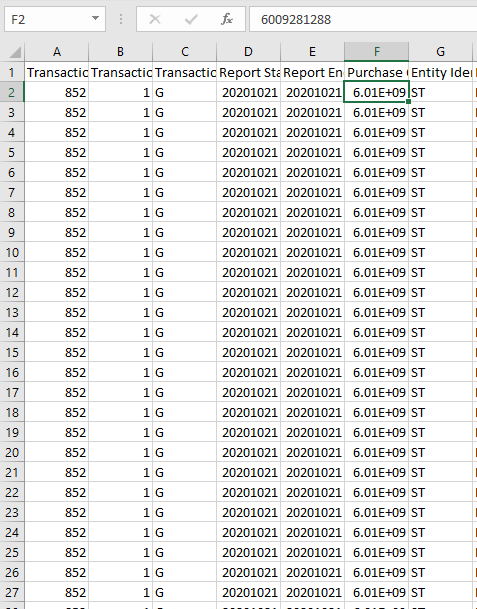Image resolution: width=477 pixels, height=609 pixels.
Task: Click cell F7 showing 6.01E+09
Action: coord(376,192)
